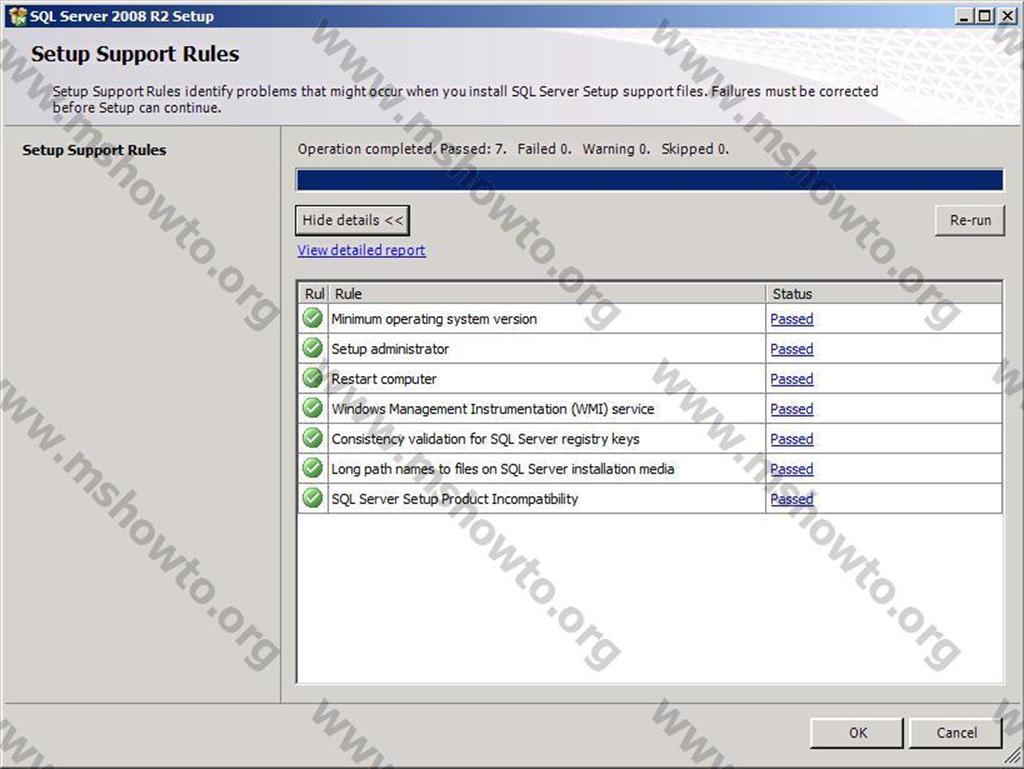Select 'SQL Server Setup Product Incompatibility' rule text
The width and height of the screenshot is (1024, 769).
[x=455, y=499]
